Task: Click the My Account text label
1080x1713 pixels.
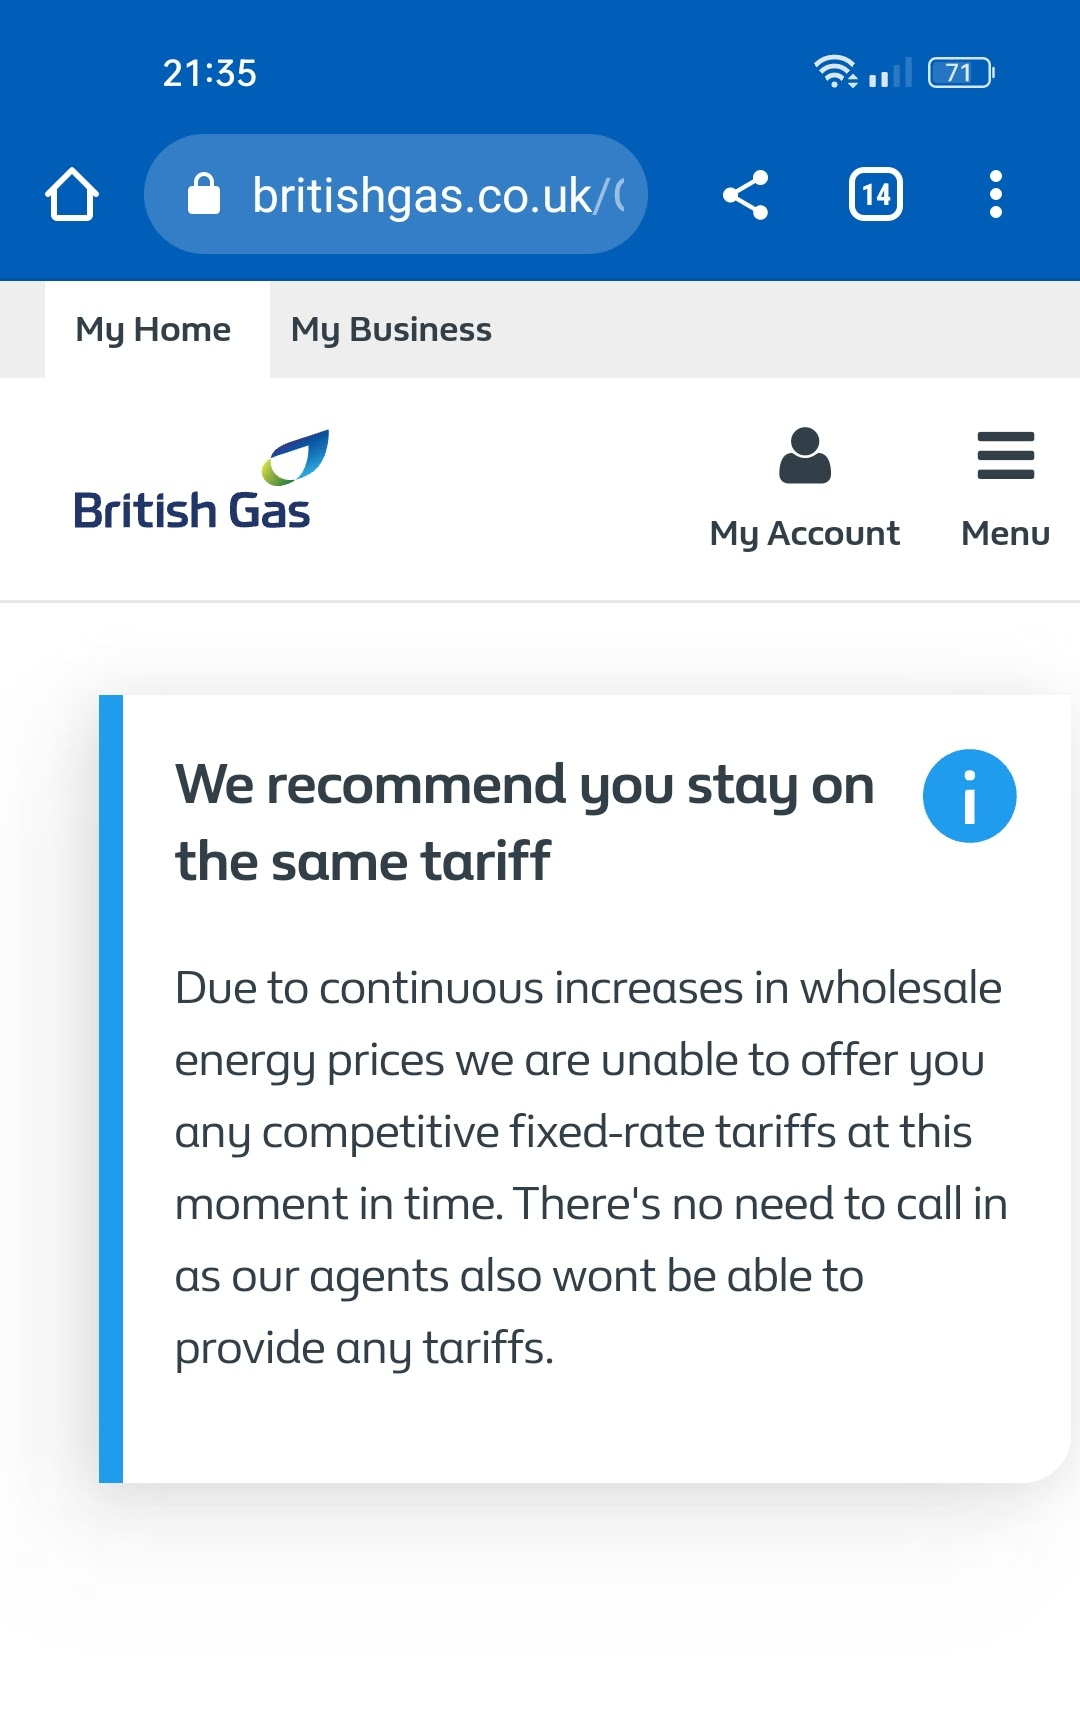Action: pos(805,534)
